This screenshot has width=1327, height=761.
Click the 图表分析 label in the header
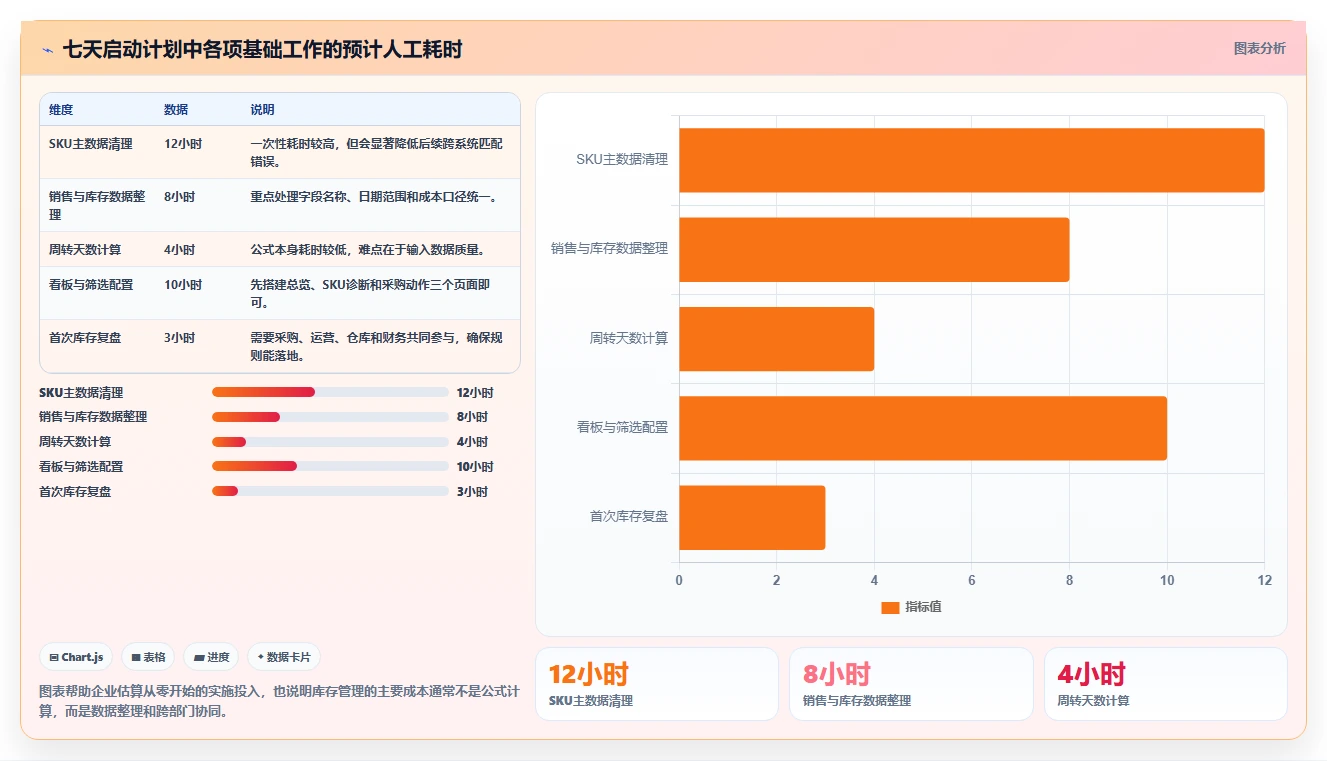1259,48
